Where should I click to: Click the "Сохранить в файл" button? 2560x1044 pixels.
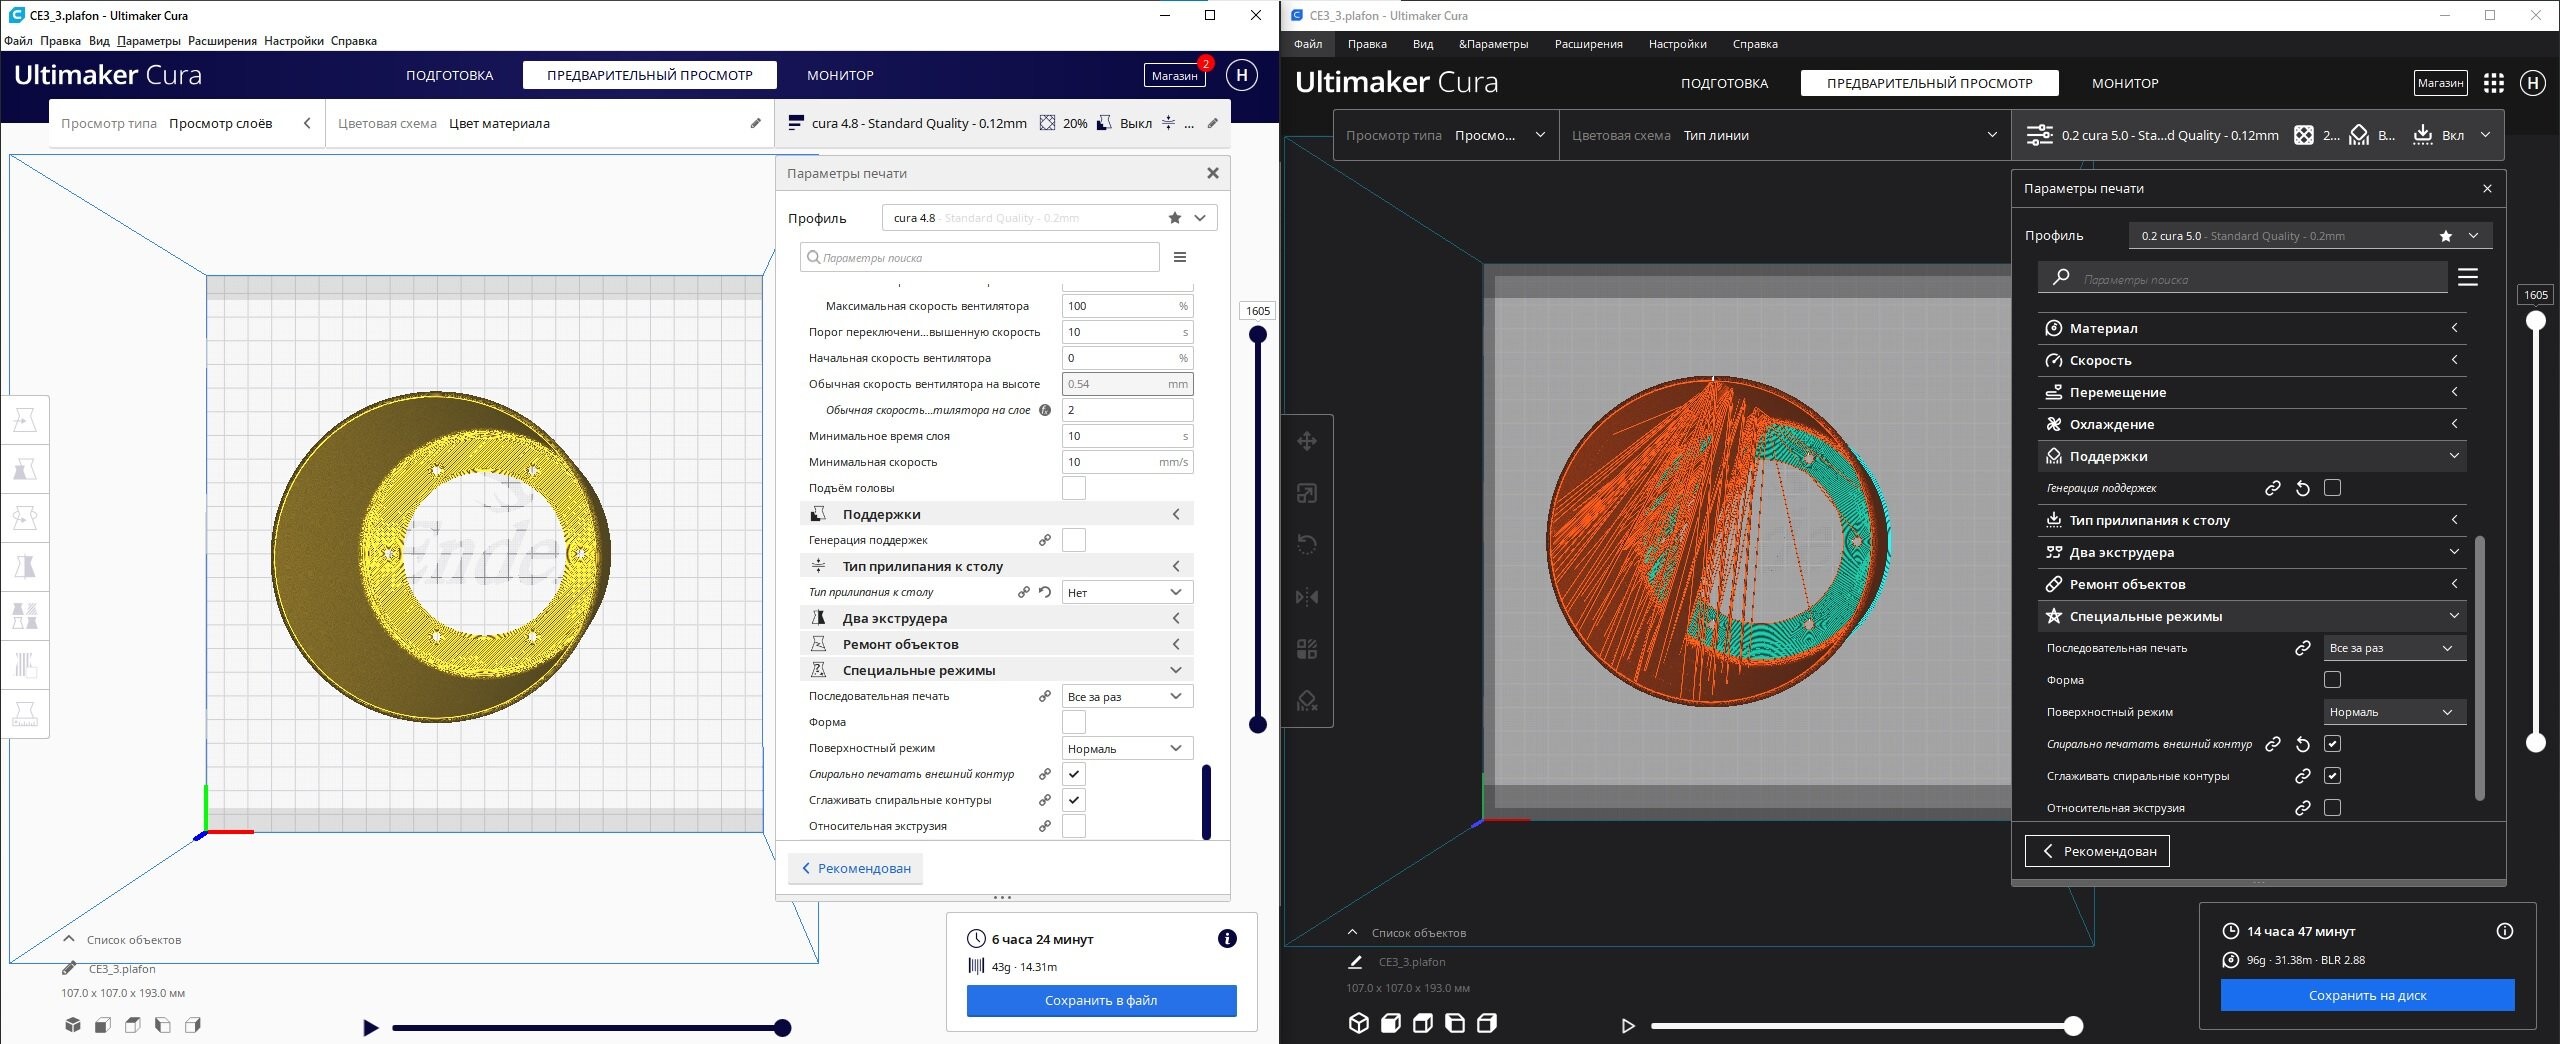coord(1101,1000)
